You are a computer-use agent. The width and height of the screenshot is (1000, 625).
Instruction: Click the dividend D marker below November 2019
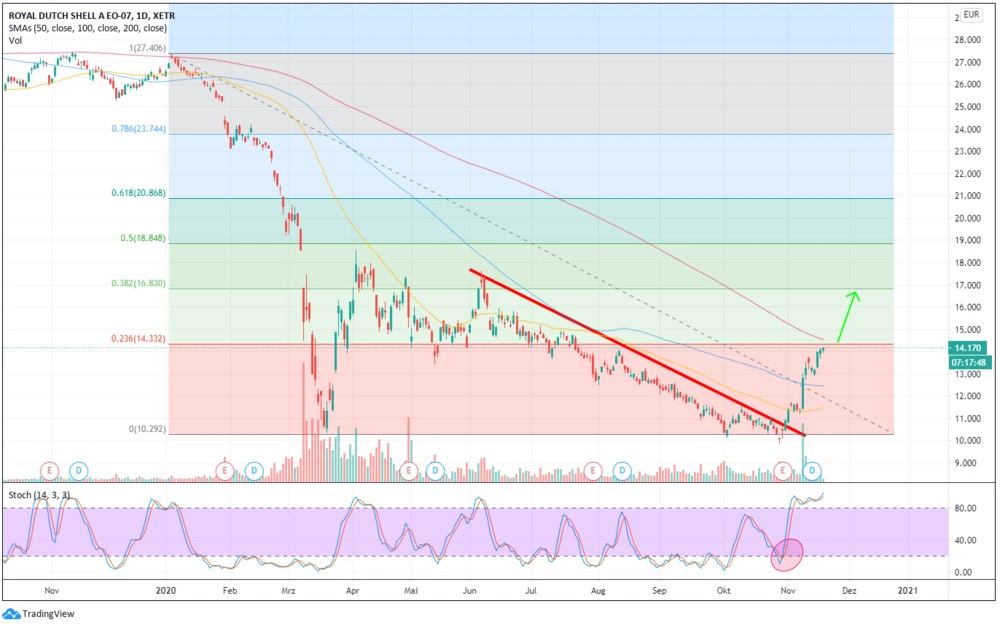pyautogui.click(x=78, y=471)
